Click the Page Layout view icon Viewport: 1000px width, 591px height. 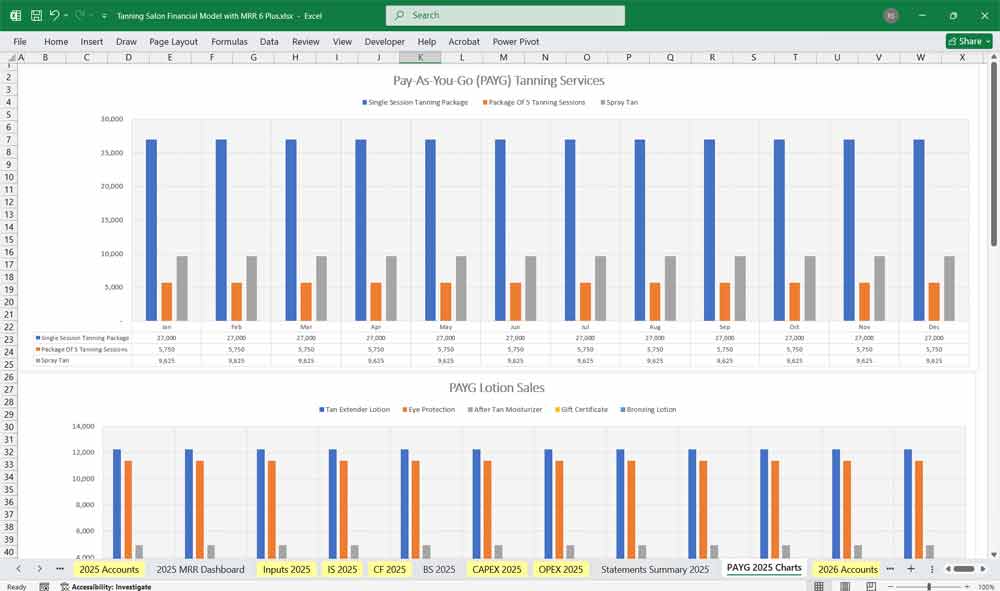844,586
